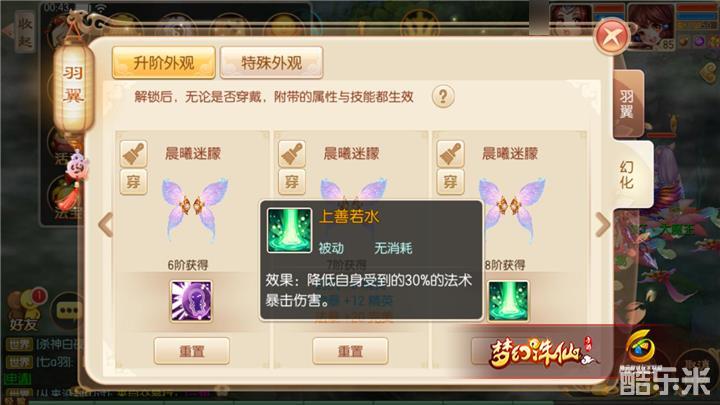Click the brush icon on 8阶 wing card
The height and width of the screenshot is (405, 720).
[x=450, y=154]
